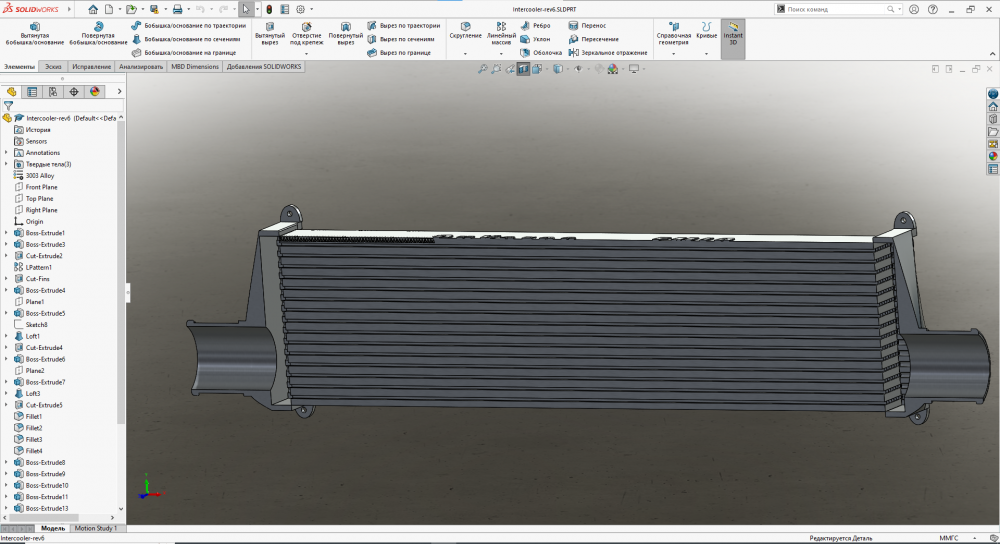Open the Анализировать tab

point(141,67)
